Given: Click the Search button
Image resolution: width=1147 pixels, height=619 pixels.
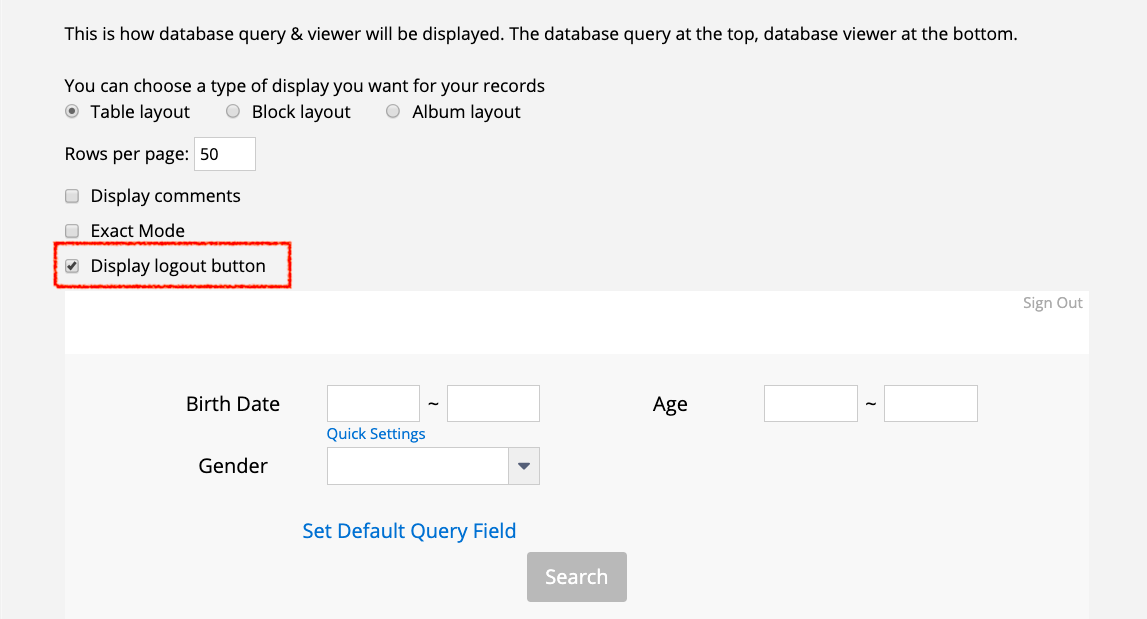Looking at the screenshot, I should (x=576, y=577).
